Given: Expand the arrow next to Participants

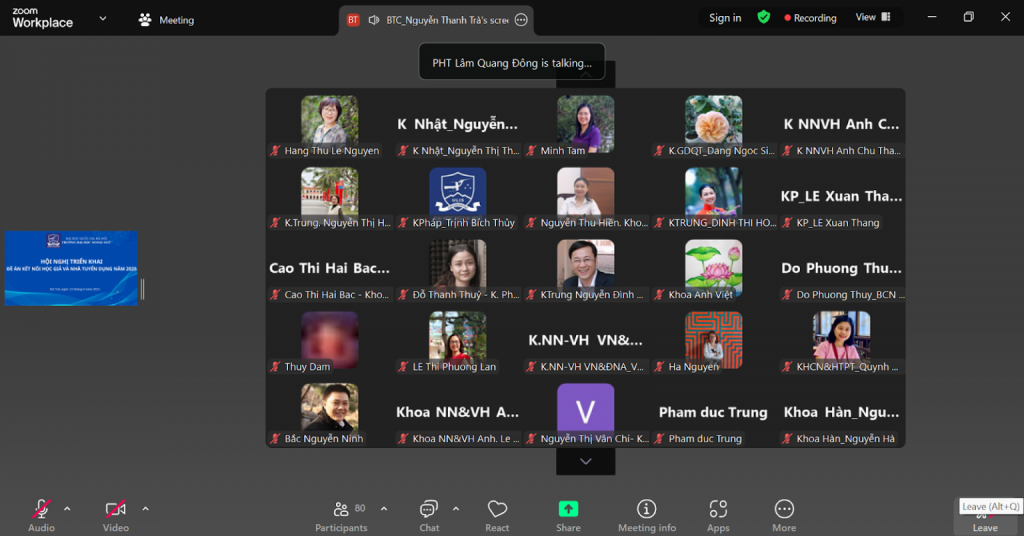Looking at the screenshot, I should pyautogui.click(x=384, y=508).
